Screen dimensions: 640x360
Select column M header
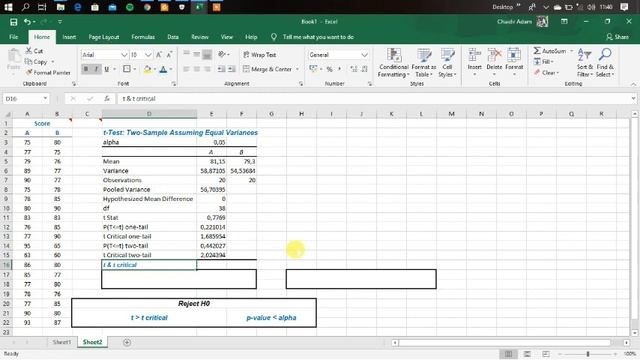451,114
